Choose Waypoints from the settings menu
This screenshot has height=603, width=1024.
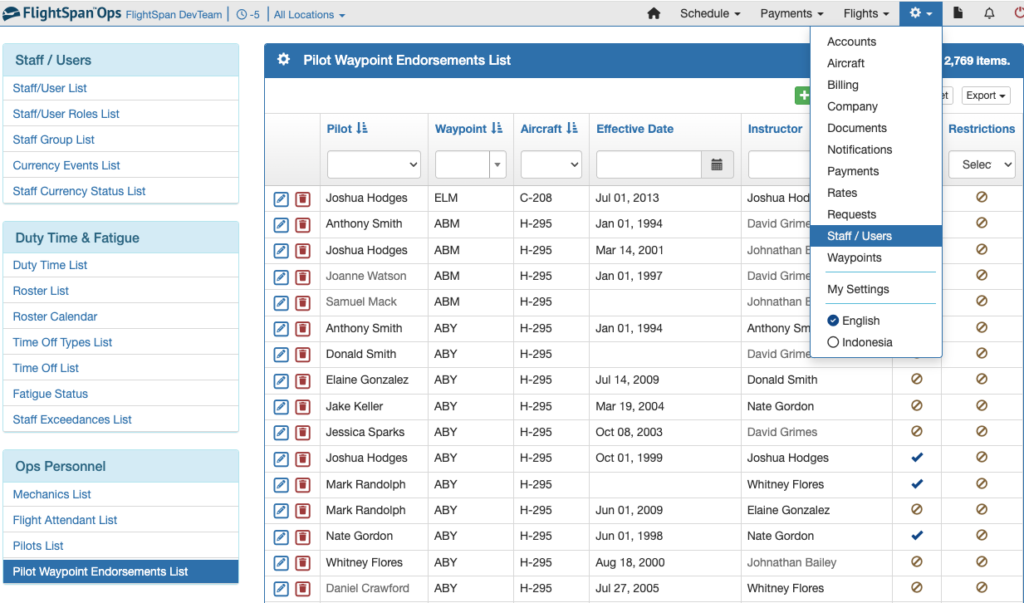pyautogui.click(x=854, y=258)
